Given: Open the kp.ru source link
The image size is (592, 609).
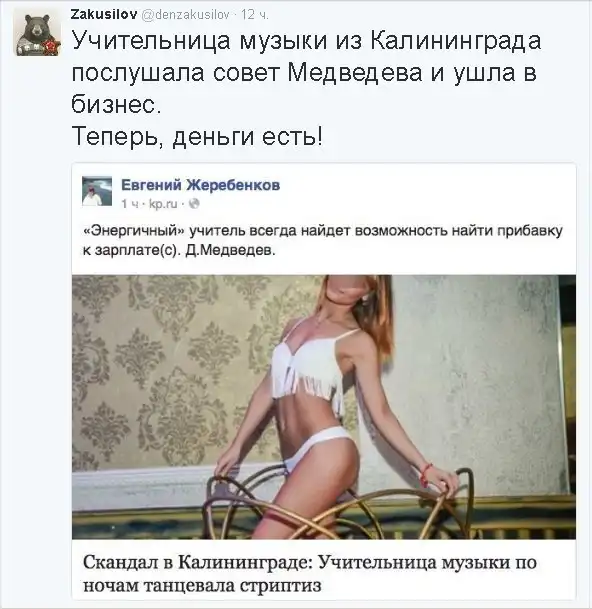Looking at the screenshot, I should click(163, 204).
